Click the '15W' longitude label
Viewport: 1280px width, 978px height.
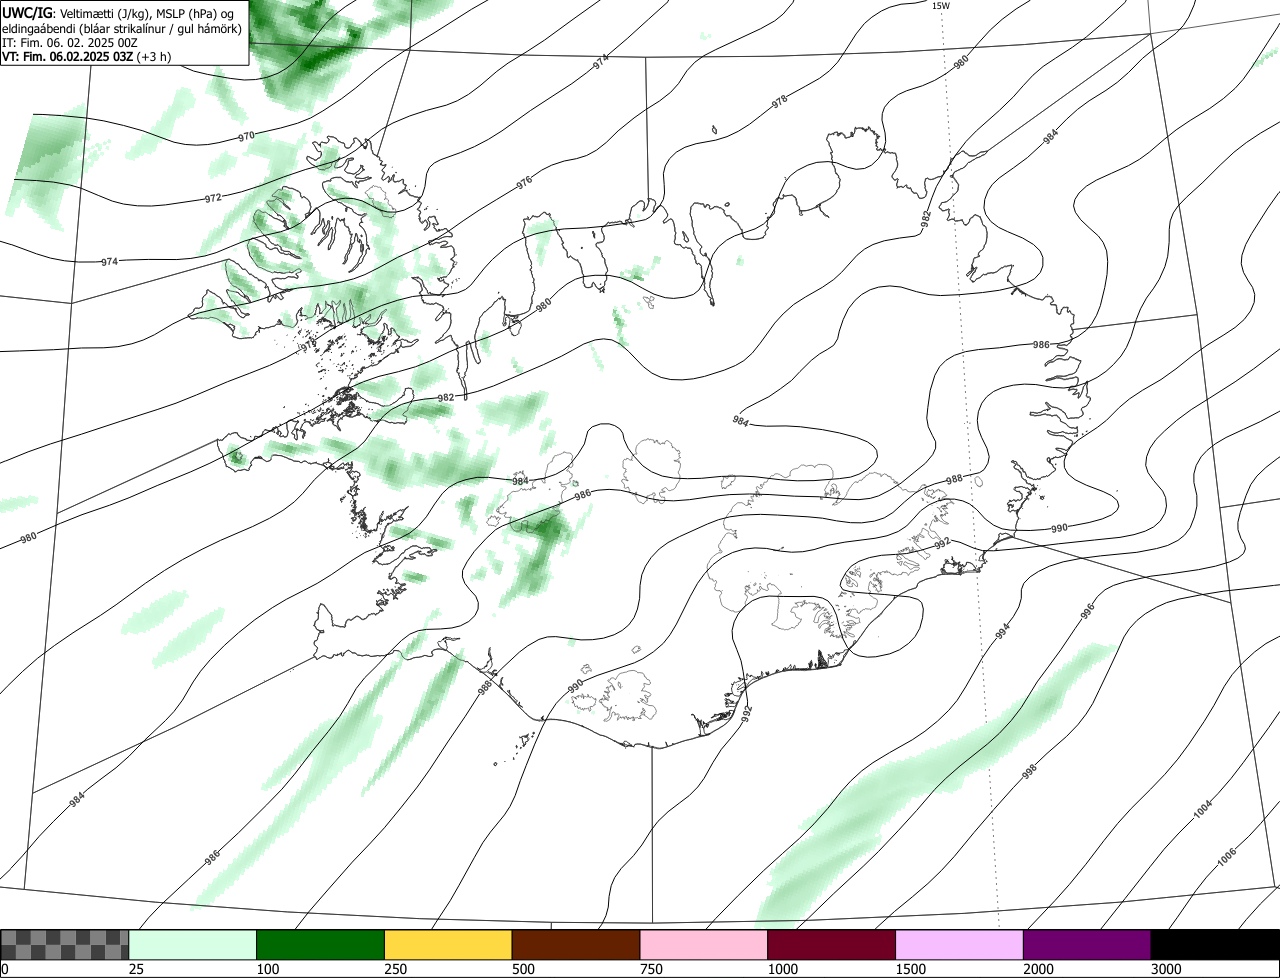coord(941,6)
